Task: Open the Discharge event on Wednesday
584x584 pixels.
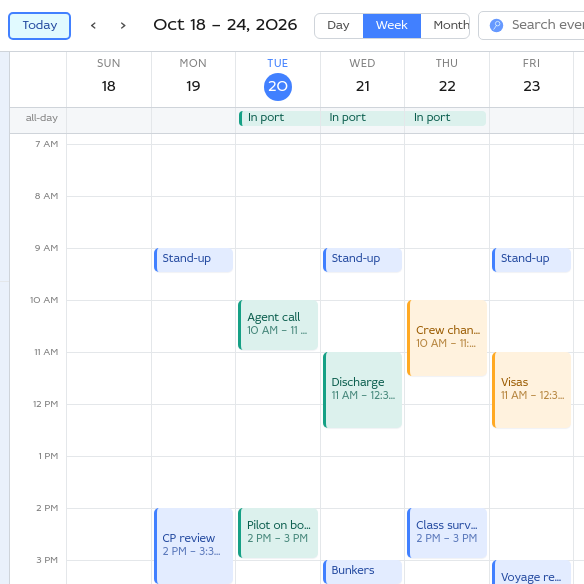Action: click(363, 390)
